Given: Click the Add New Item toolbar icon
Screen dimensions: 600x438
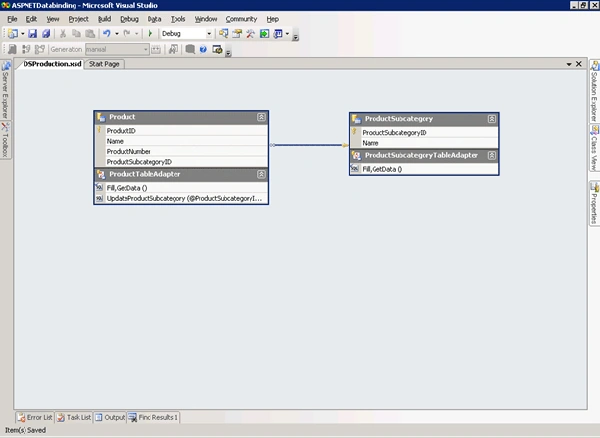Looking at the screenshot, I should click(x=13, y=34).
